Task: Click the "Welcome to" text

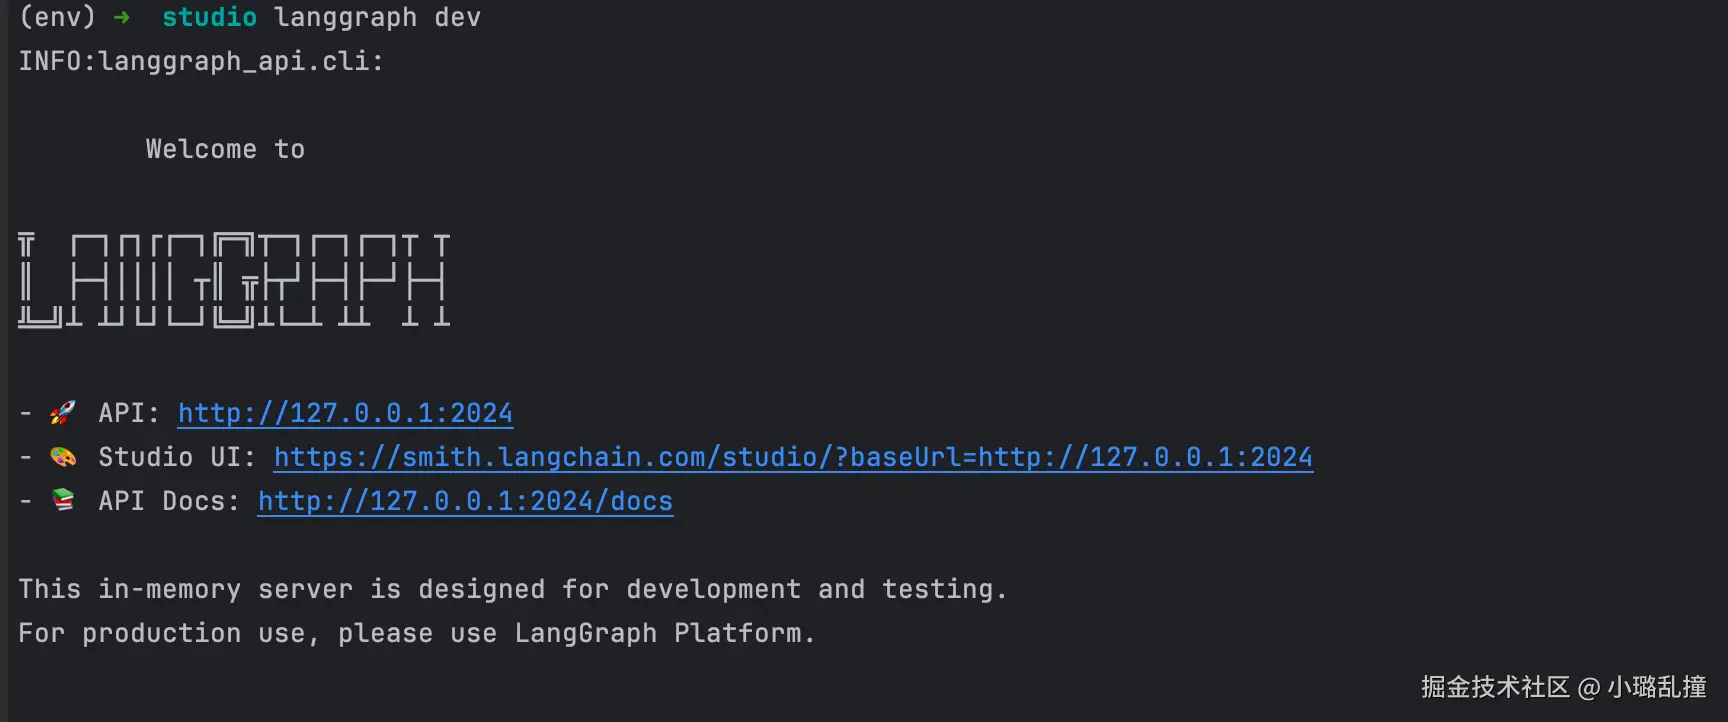Action: tap(225, 149)
